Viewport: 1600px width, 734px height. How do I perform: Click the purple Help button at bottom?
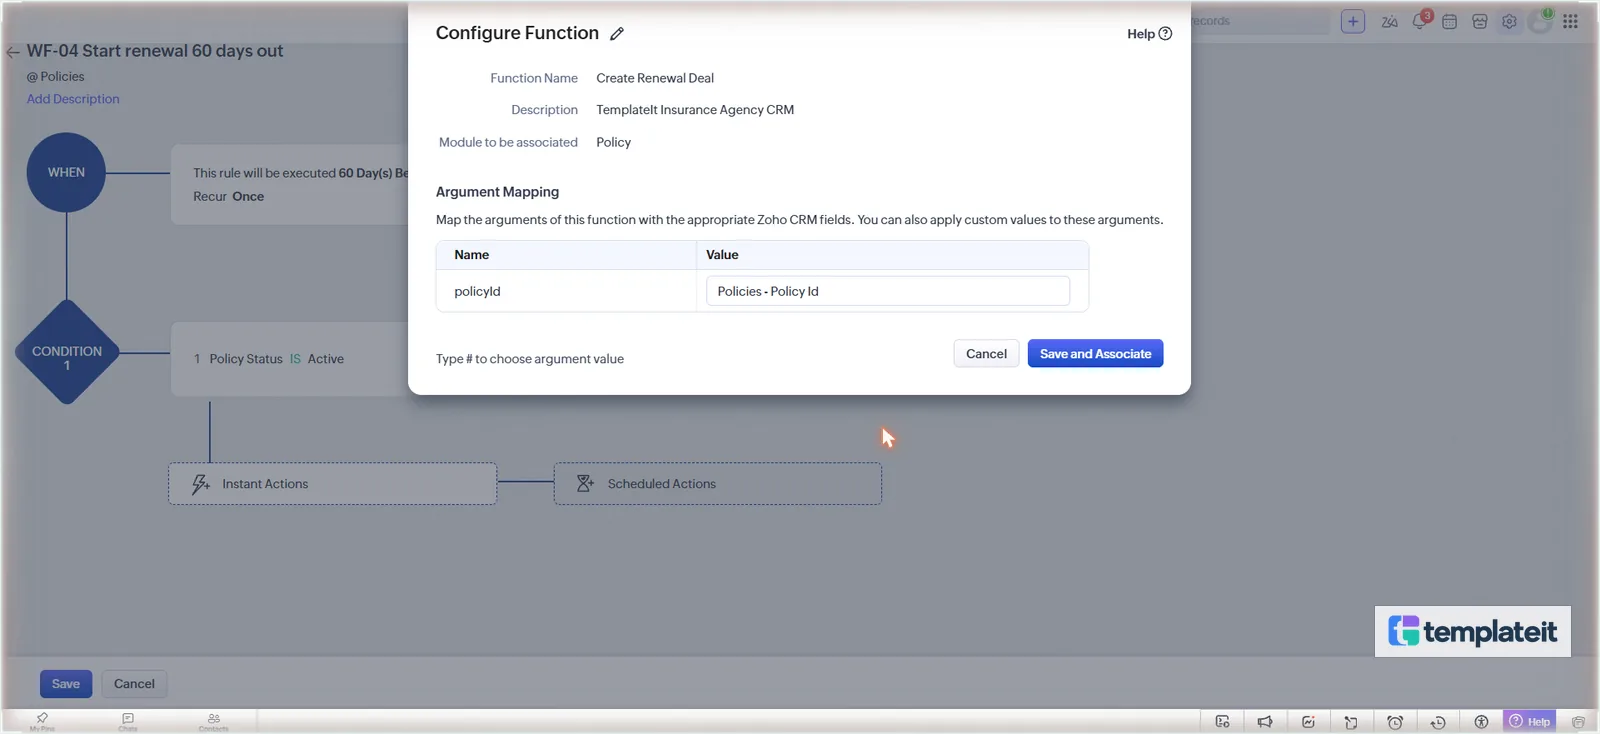coord(1530,721)
